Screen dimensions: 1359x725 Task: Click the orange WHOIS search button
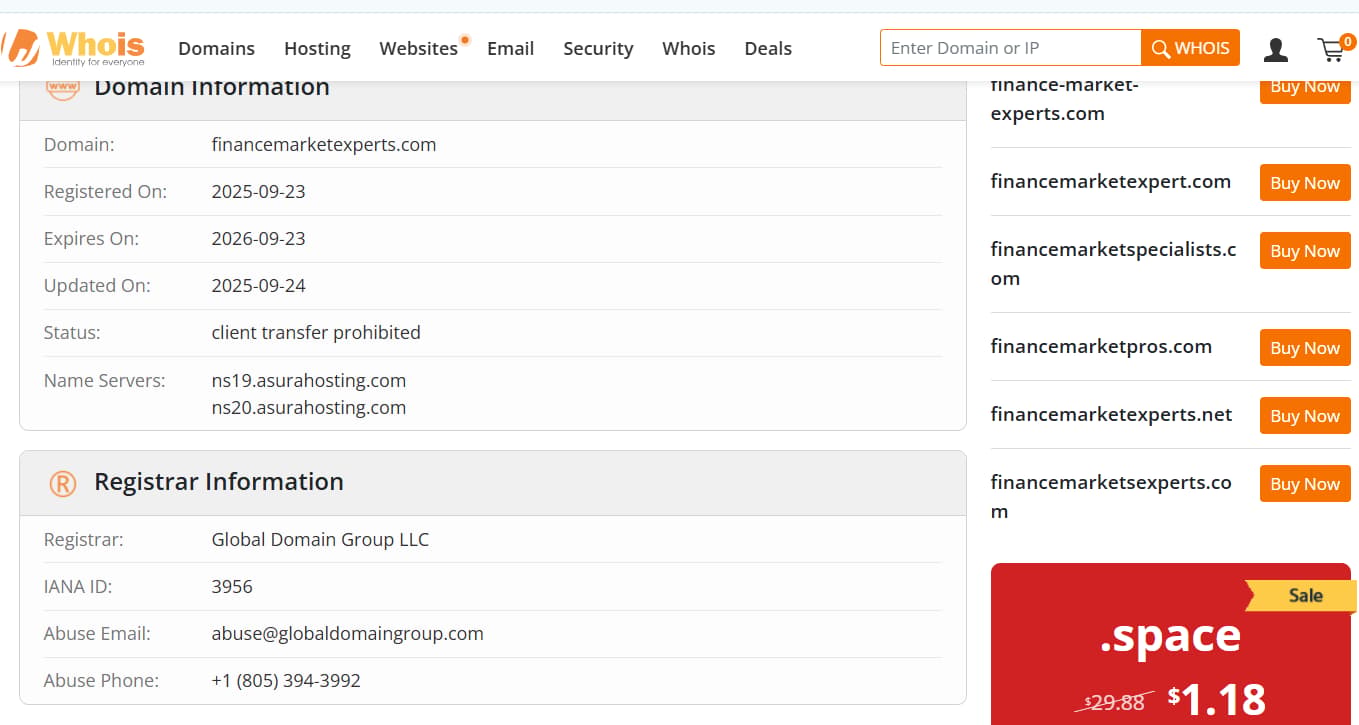coord(1190,48)
